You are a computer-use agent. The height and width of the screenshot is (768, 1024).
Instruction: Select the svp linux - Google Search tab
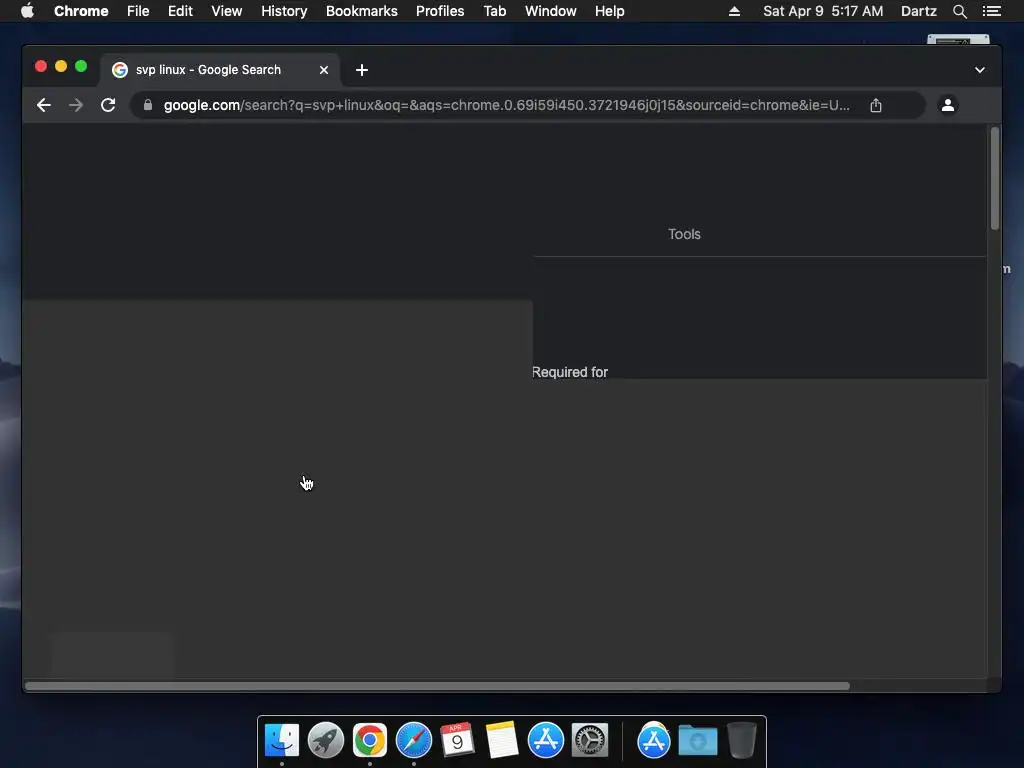pyautogui.click(x=220, y=70)
